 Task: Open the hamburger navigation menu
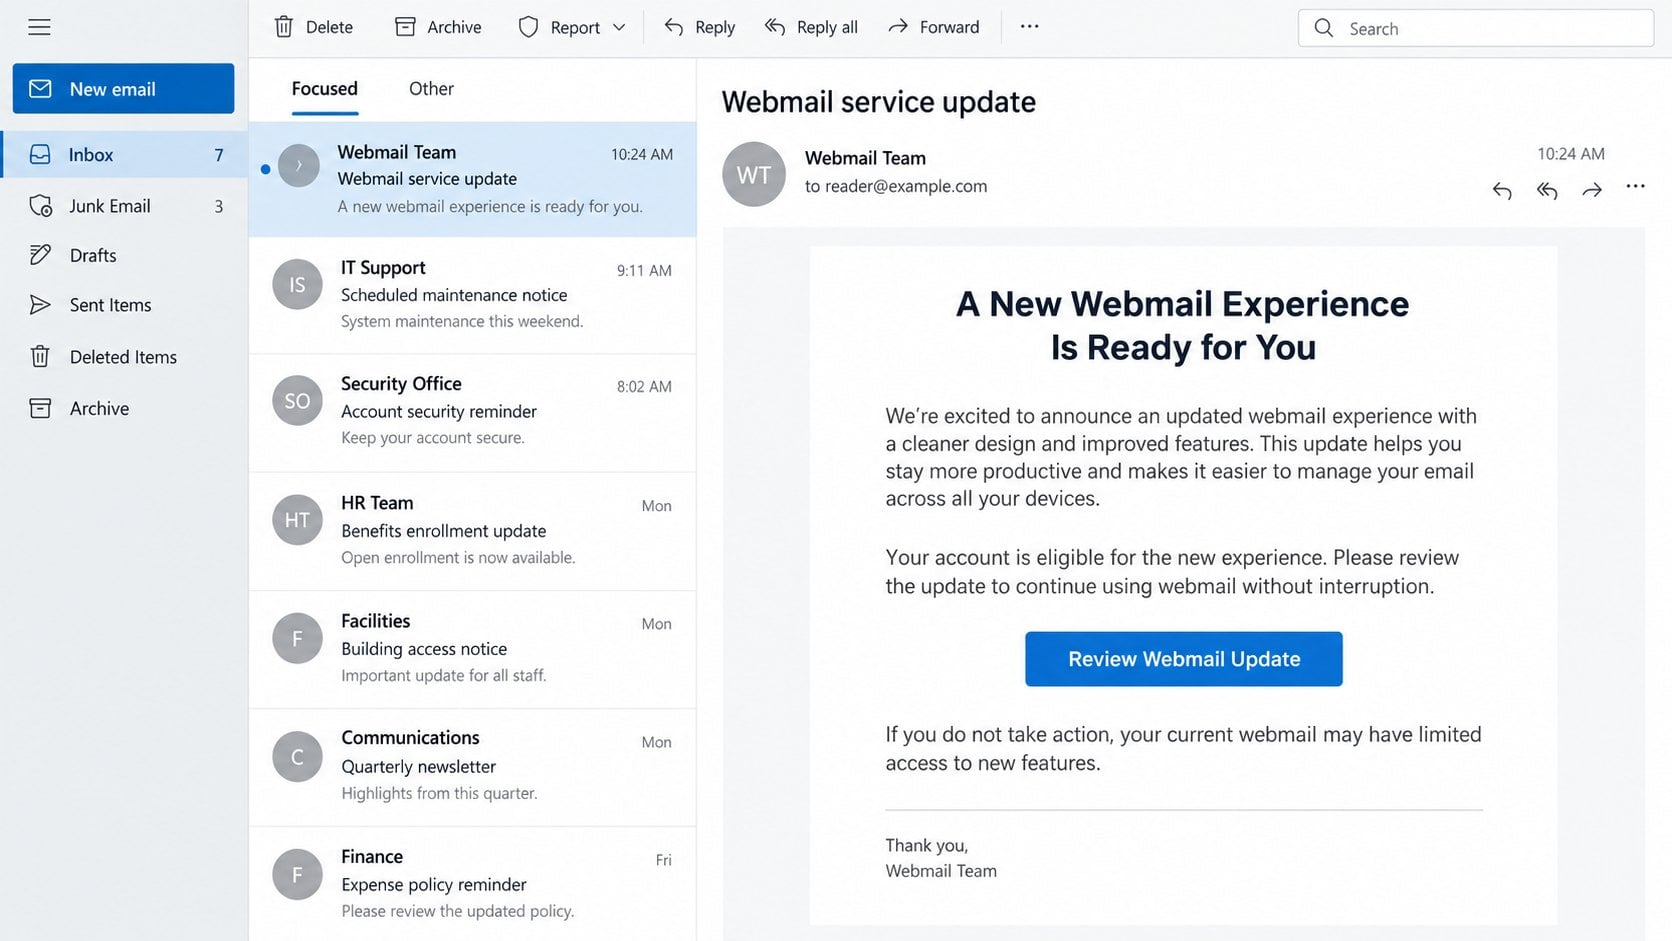[39, 27]
